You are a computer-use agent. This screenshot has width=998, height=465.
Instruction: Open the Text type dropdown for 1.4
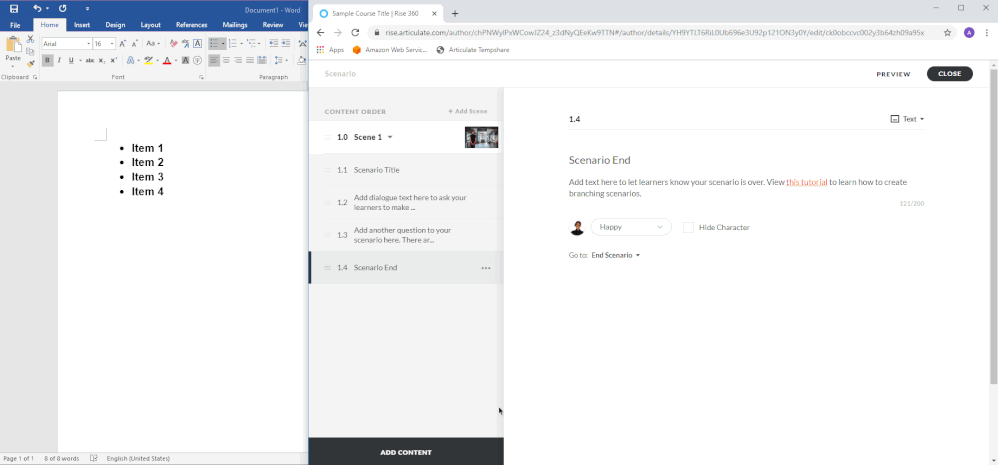pos(907,119)
